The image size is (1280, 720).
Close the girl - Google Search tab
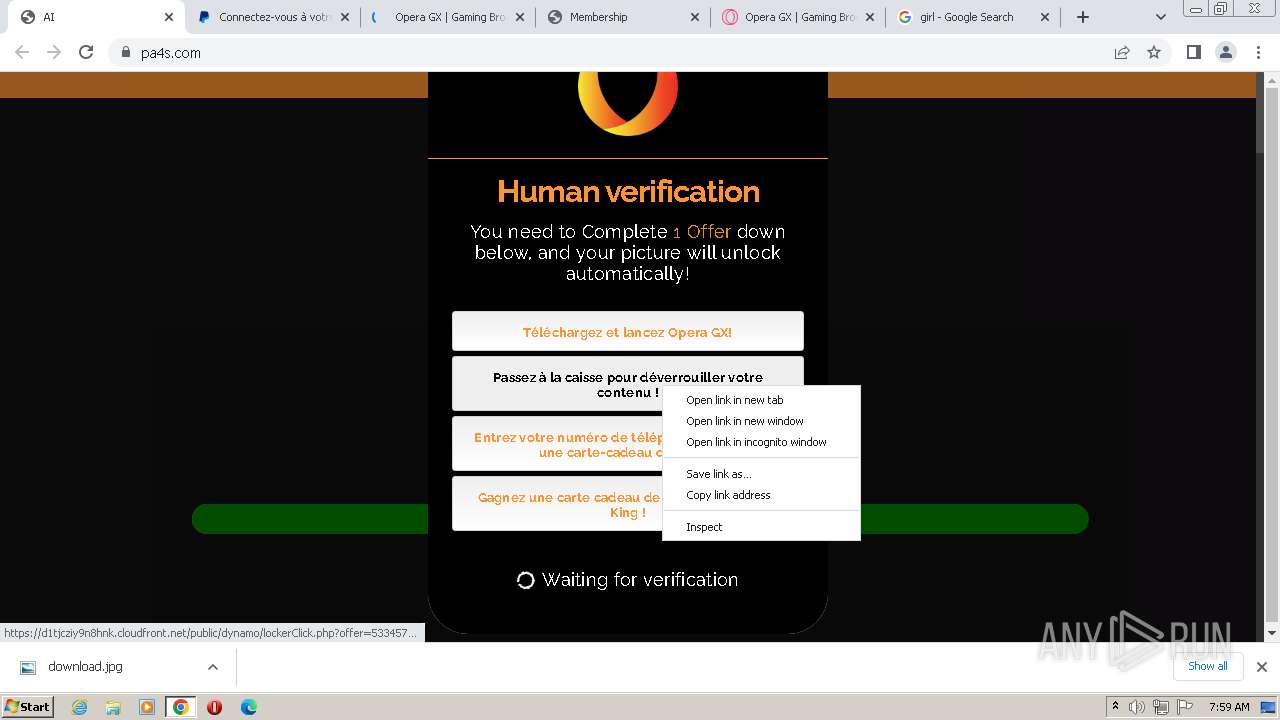point(1045,17)
